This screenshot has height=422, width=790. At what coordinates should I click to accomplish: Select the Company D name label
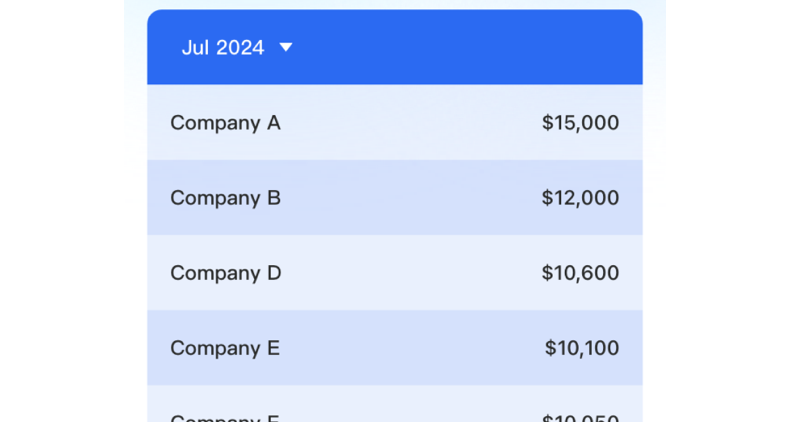click(x=226, y=273)
